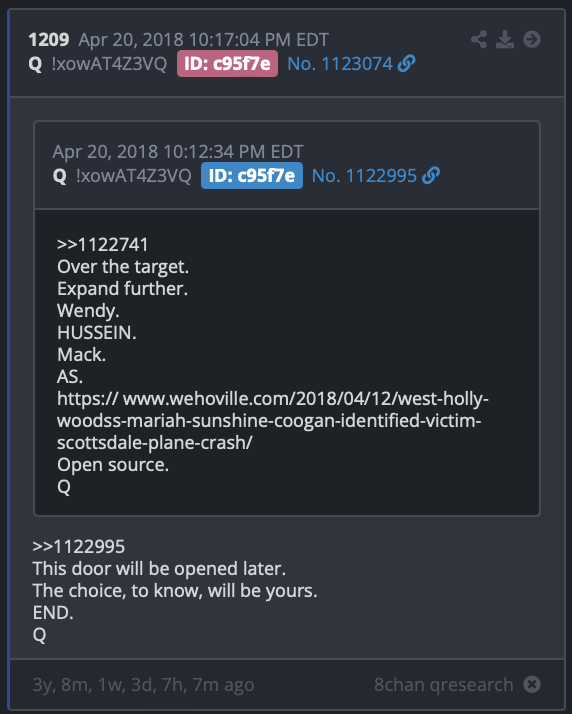Open quoted post No. 1122995 link

pos(364,176)
